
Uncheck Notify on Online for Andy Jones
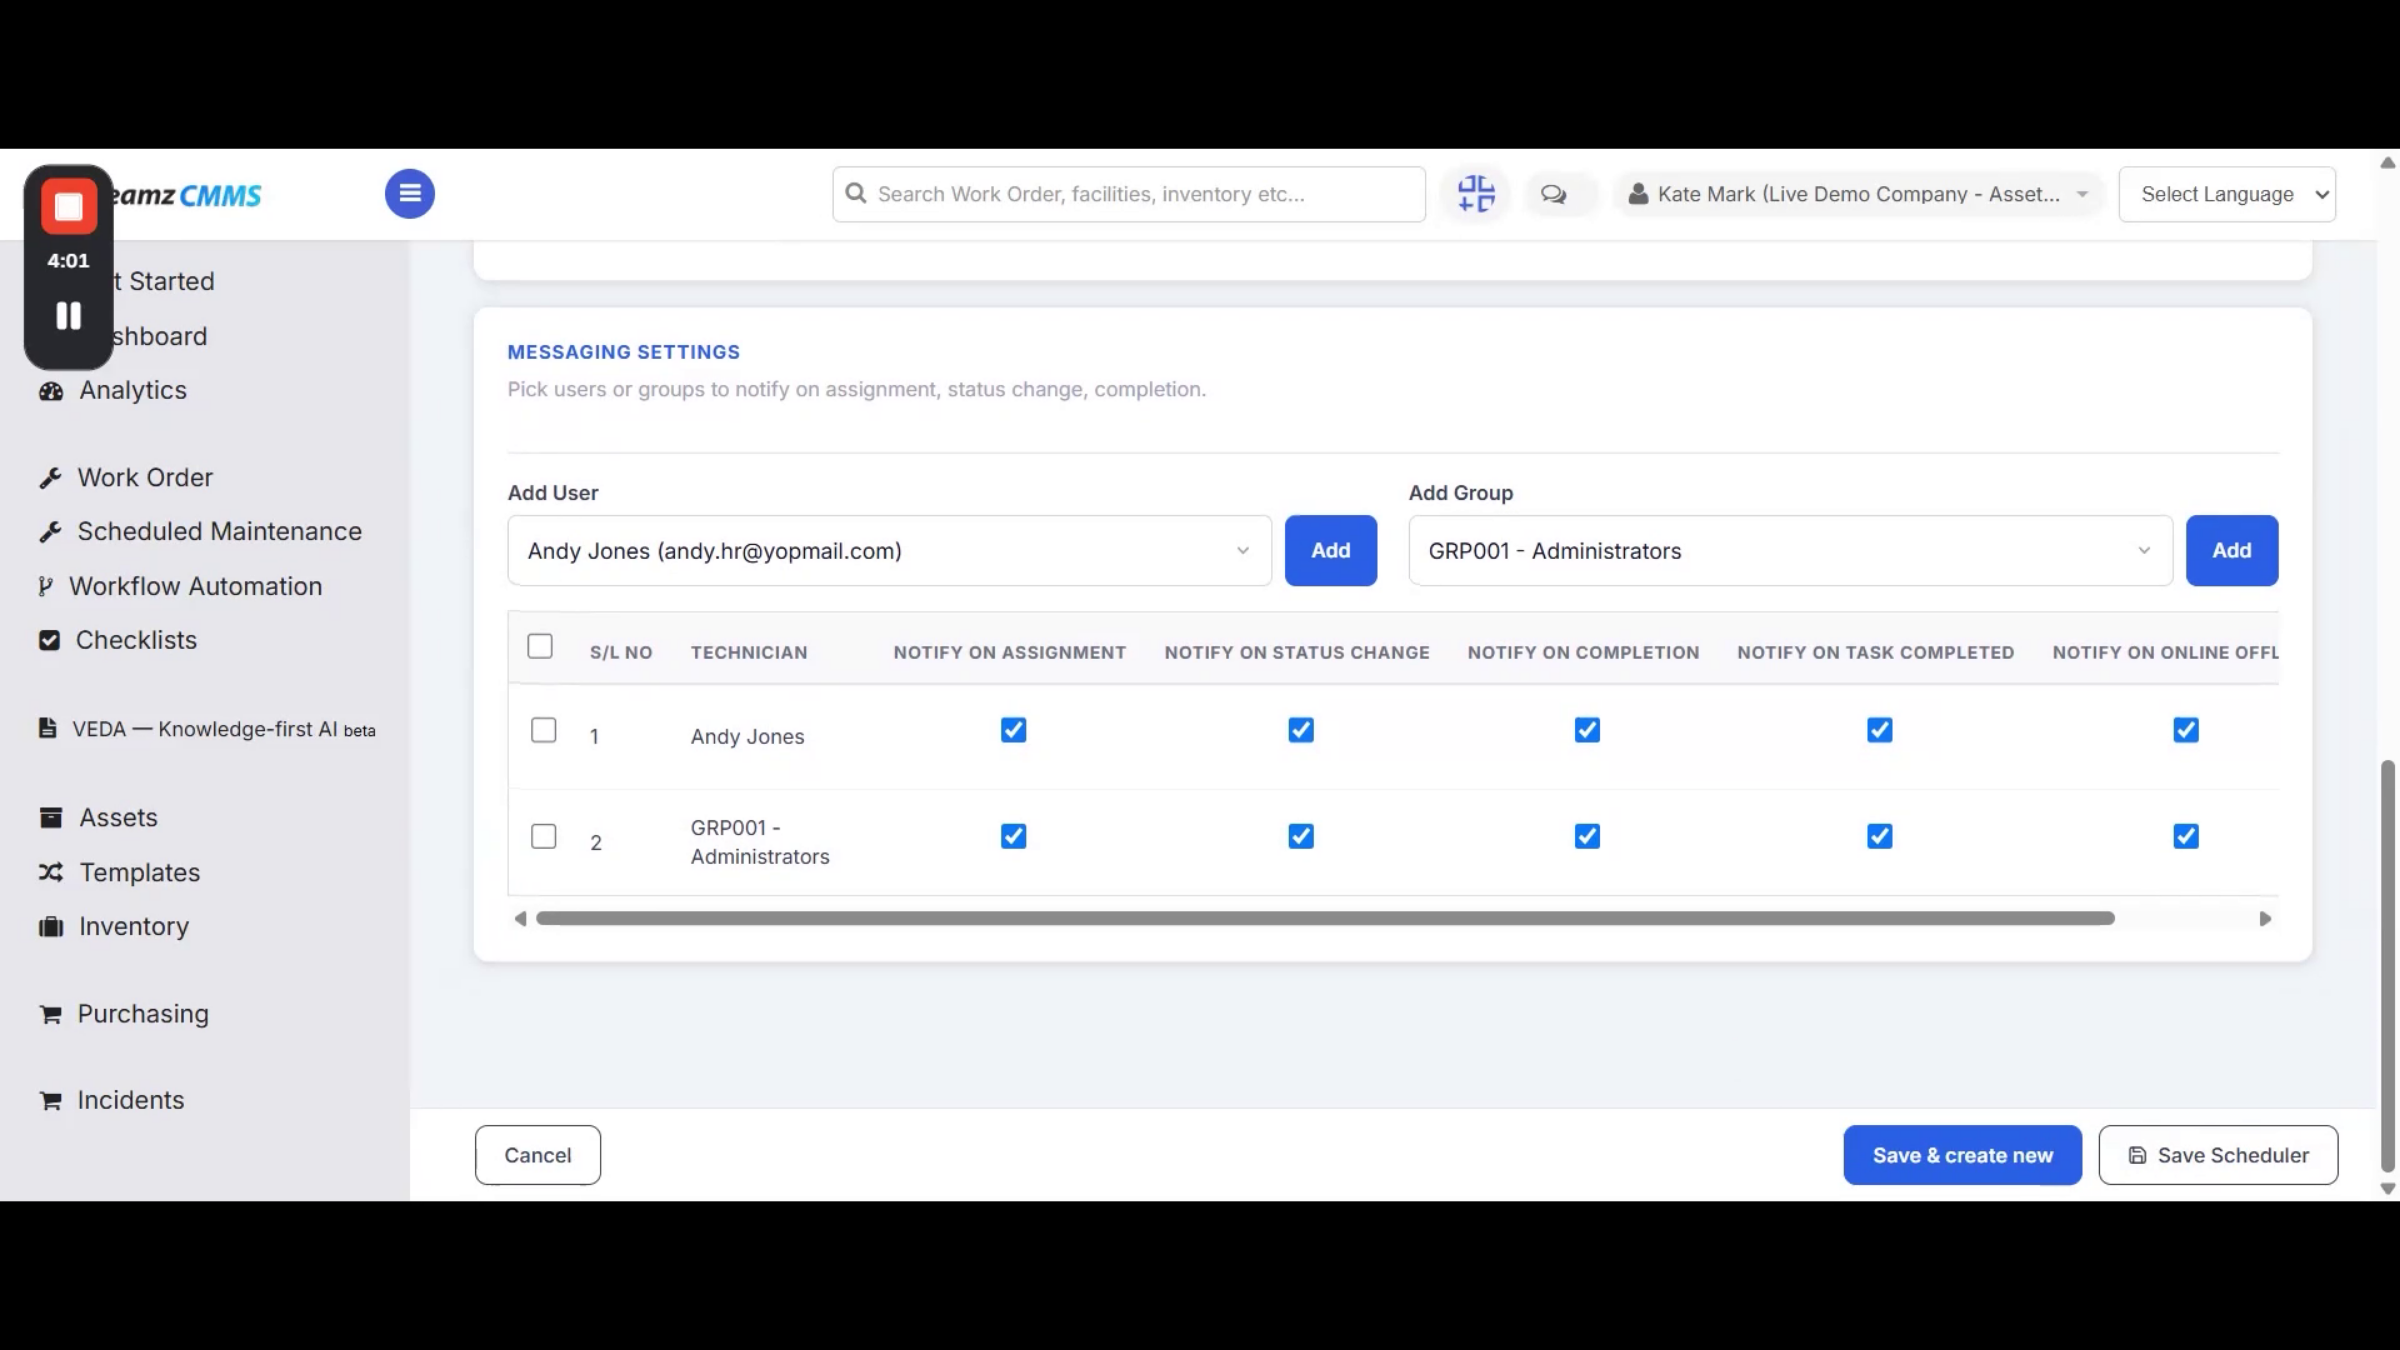[2186, 730]
